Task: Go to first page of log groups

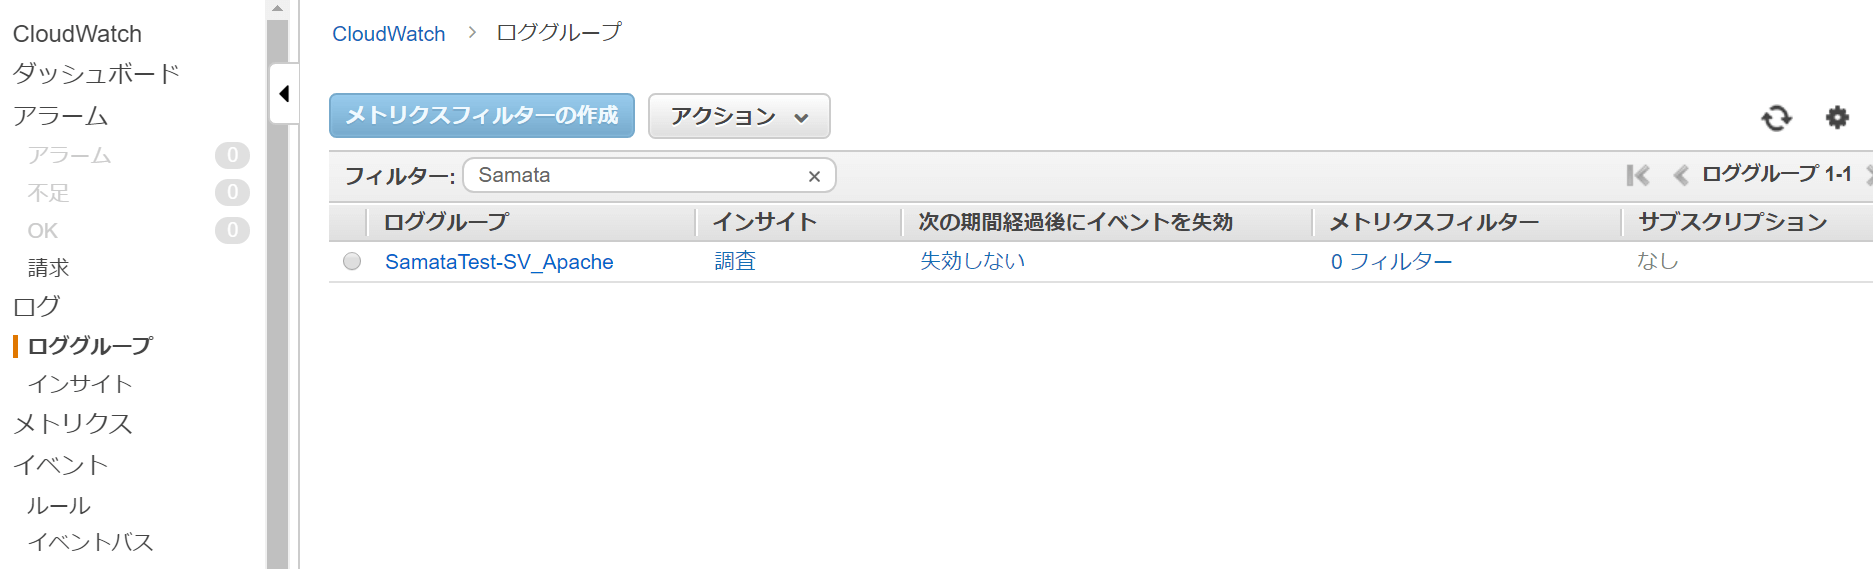Action: tap(1637, 175)
